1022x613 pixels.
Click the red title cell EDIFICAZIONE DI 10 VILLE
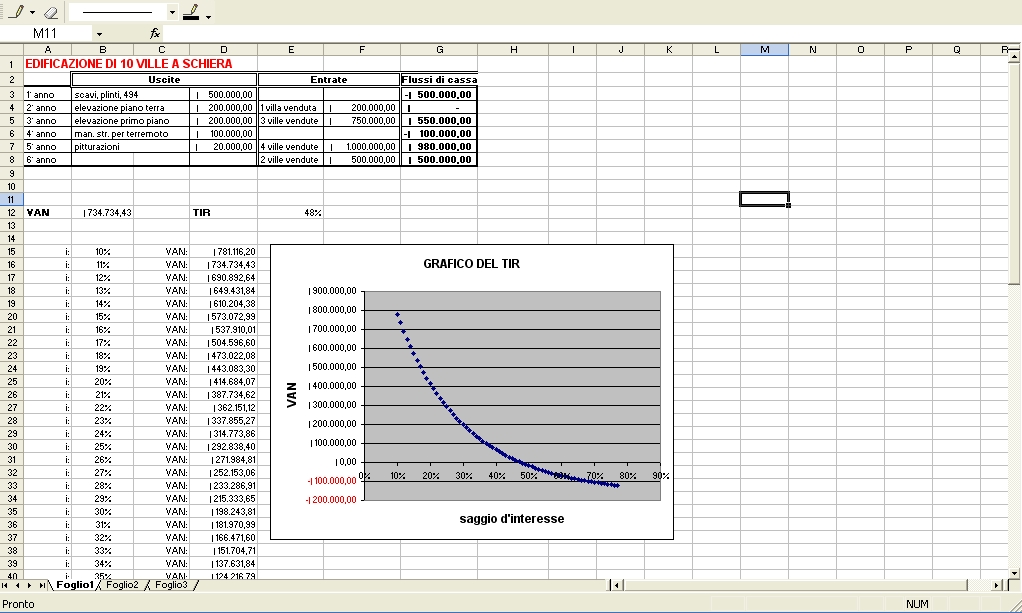(x=128, y=64)
